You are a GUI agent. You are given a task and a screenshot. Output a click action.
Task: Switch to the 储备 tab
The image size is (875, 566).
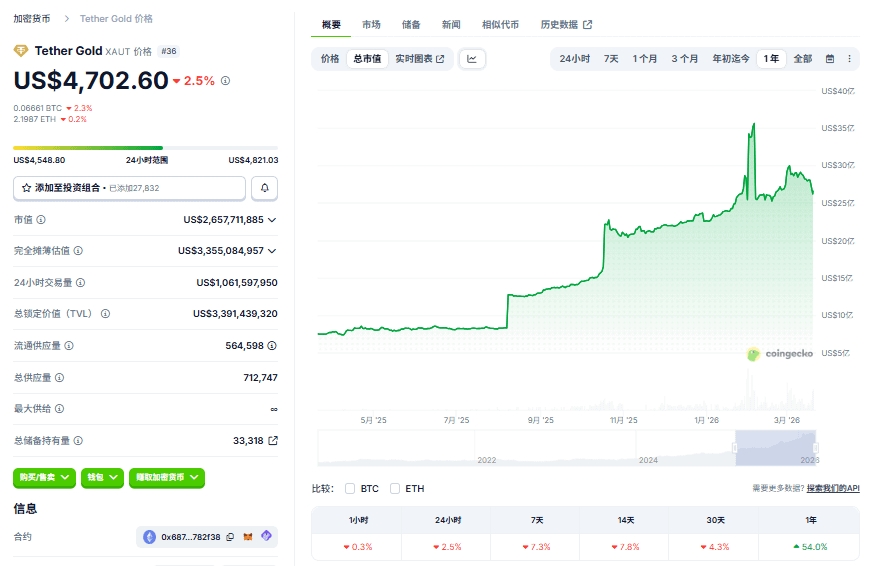click(411, 25)
